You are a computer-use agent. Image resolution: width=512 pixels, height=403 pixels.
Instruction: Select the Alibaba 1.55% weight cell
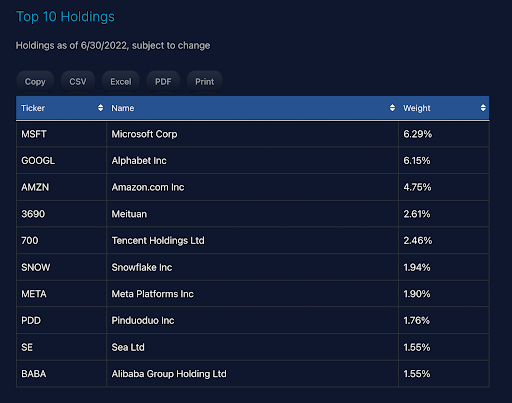coord(444,374)
